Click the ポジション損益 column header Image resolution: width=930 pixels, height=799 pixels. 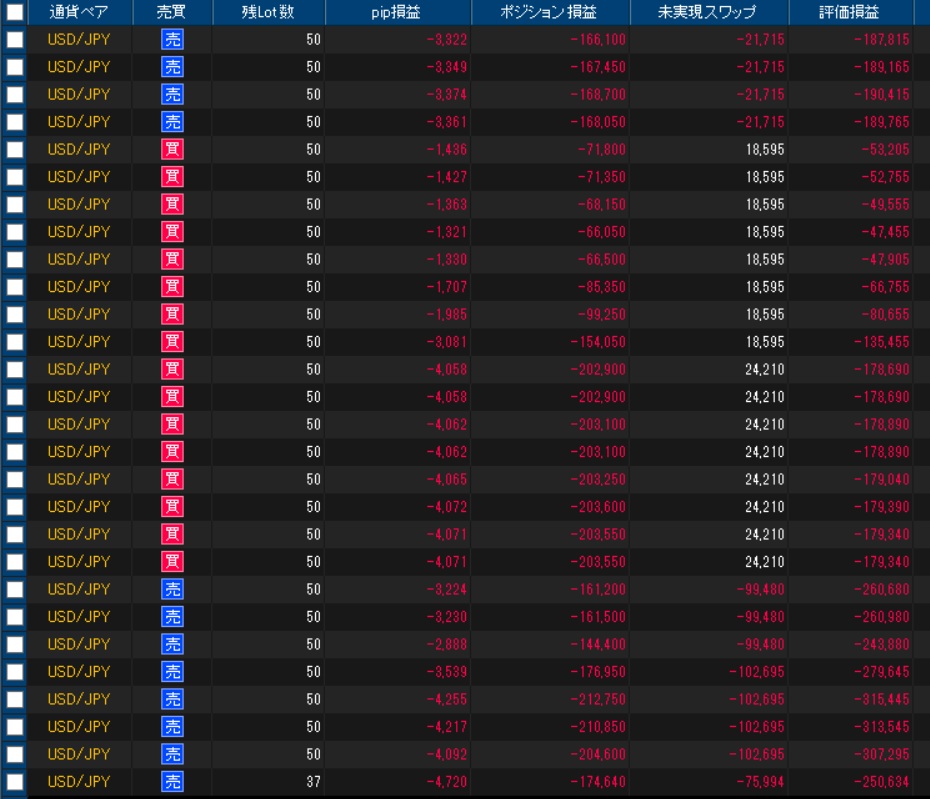[550, 12]
